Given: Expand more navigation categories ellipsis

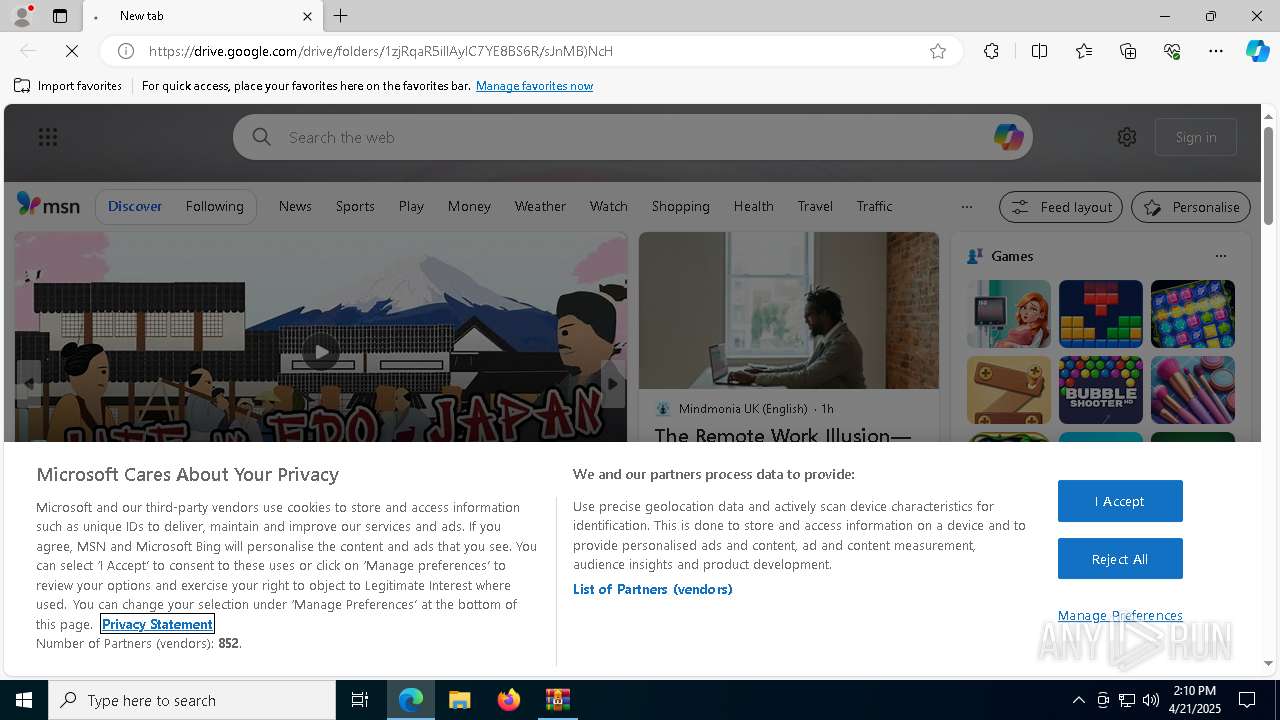Looking at the screenshot, I should (966, 207).
